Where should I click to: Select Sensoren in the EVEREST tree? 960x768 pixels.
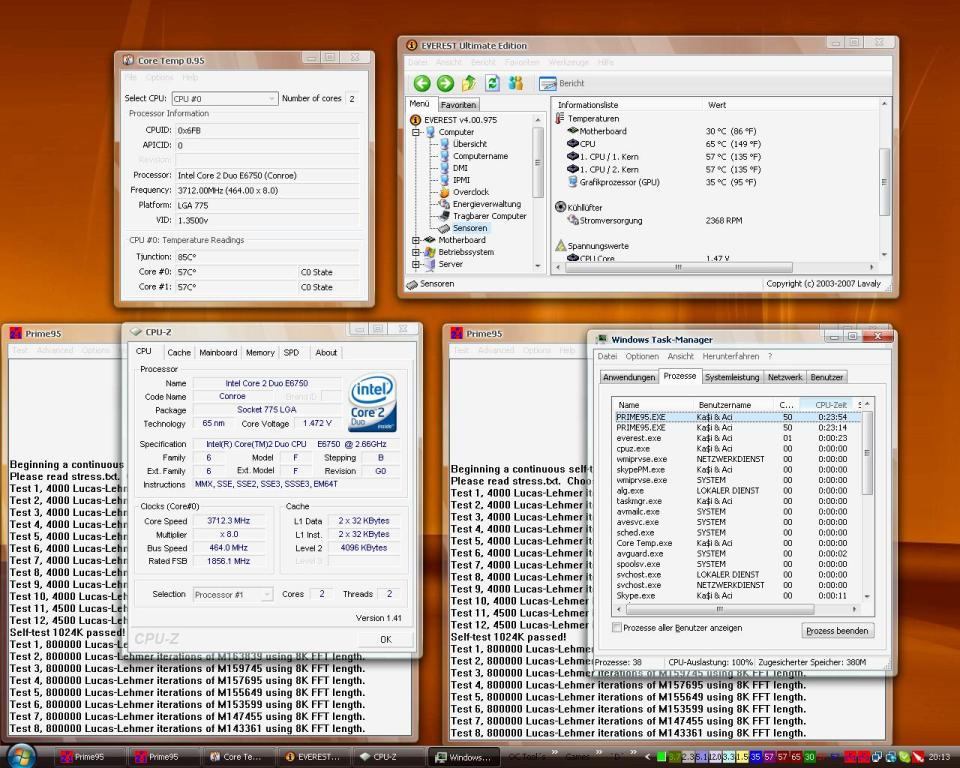tap(470, 228)
